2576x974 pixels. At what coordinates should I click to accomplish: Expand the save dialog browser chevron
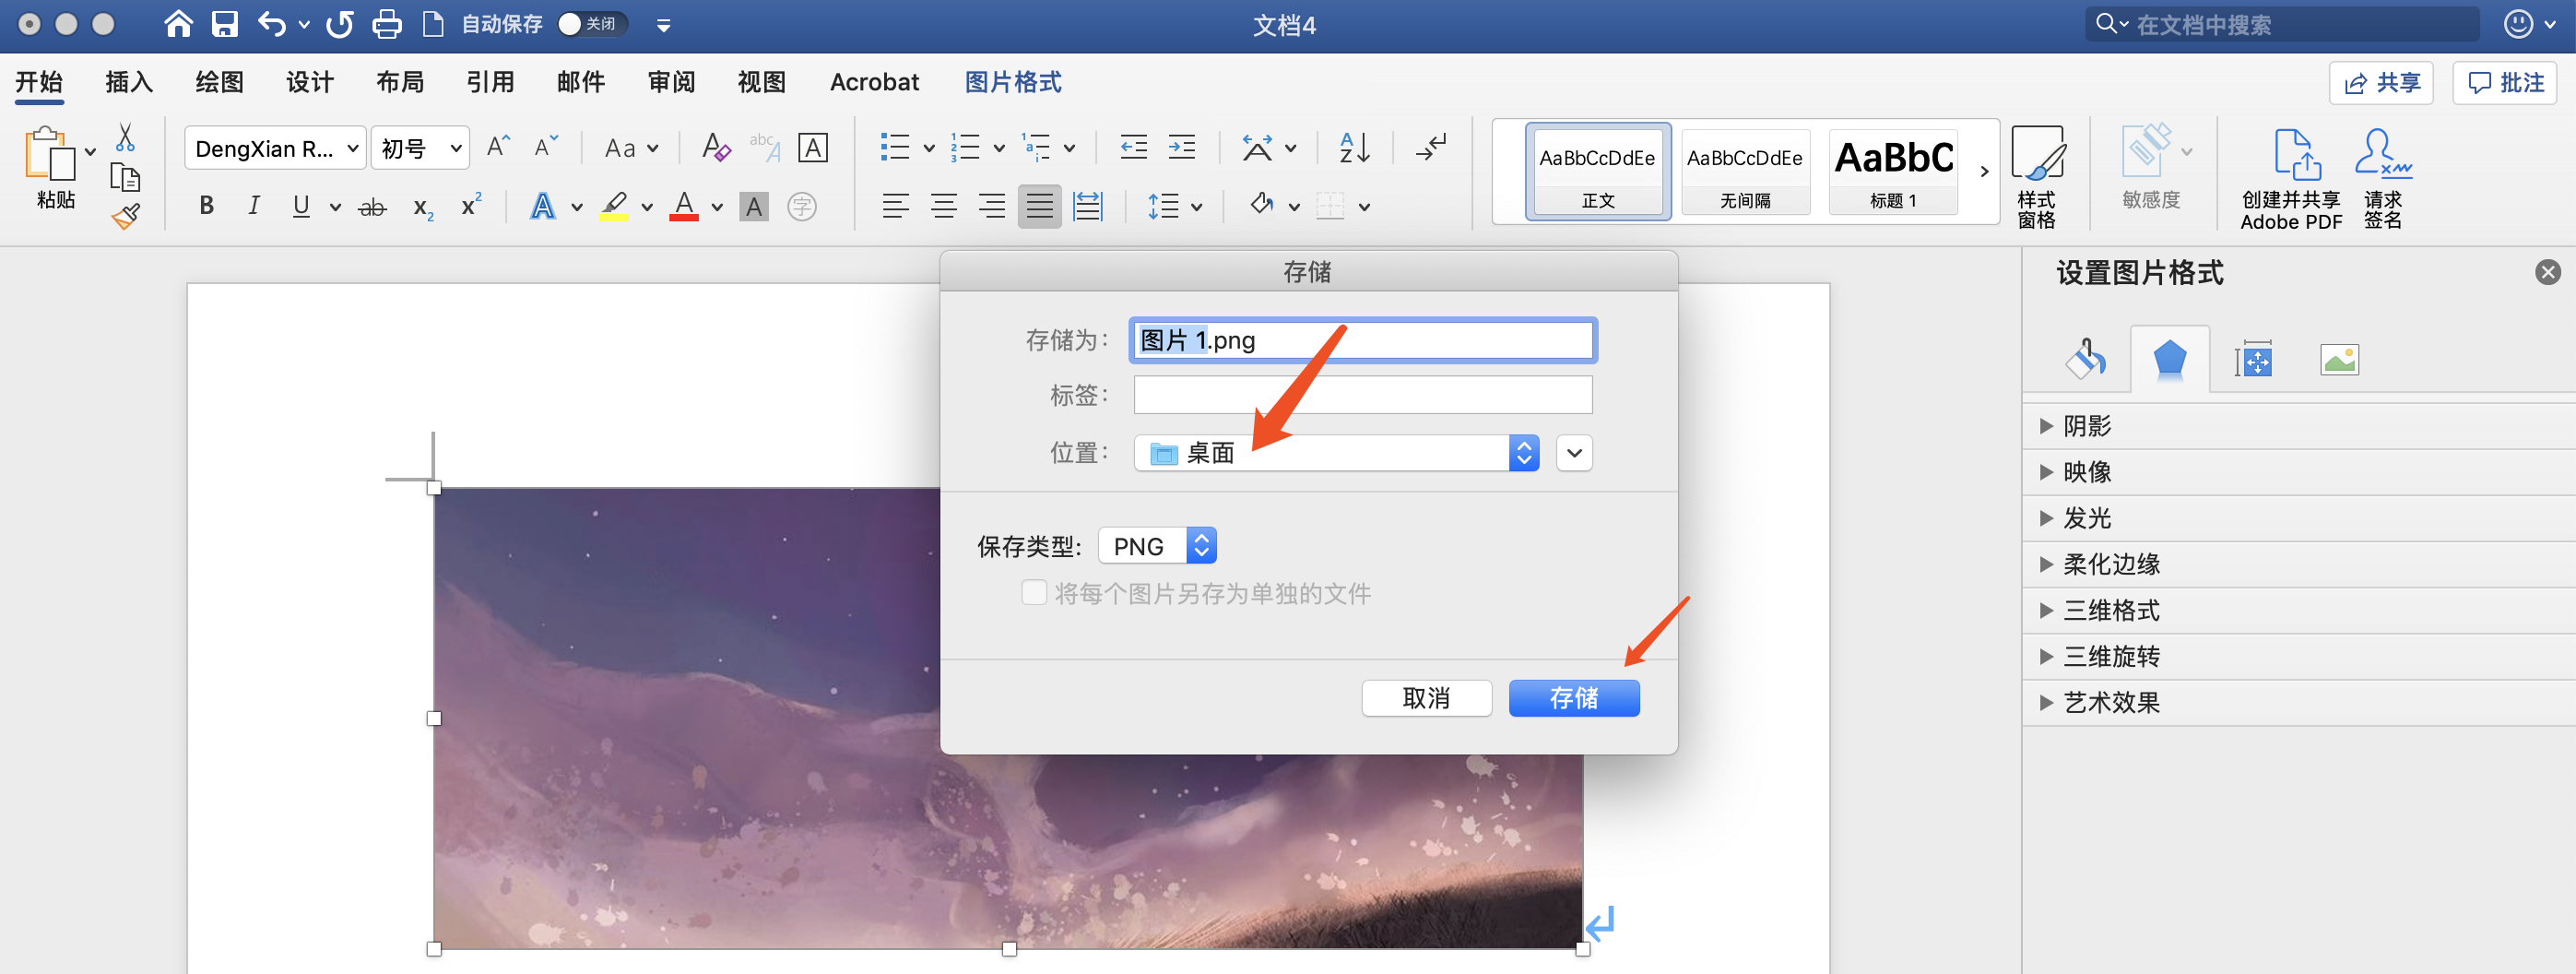tap(1574, 453)
